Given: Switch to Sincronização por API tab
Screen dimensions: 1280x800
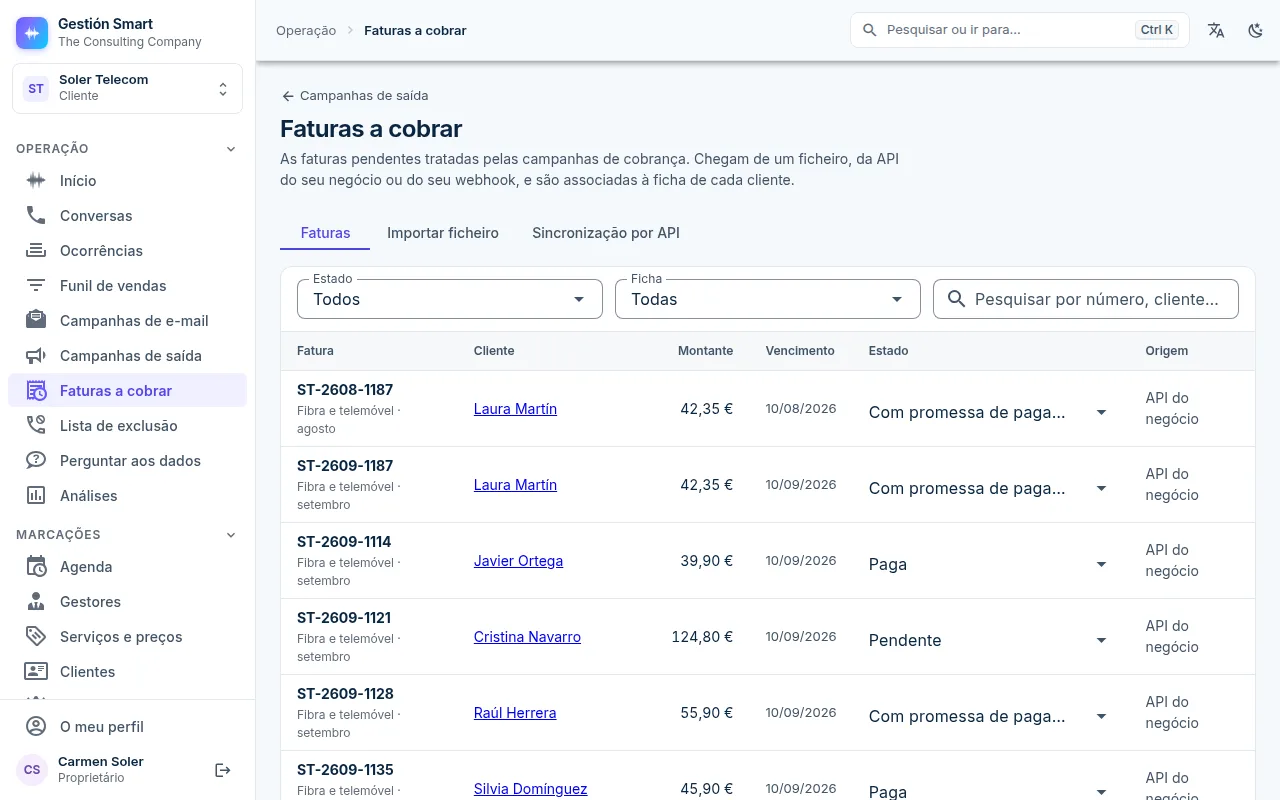Looking at the screenshot, I should pyautogui.click(x=606, y=233).
